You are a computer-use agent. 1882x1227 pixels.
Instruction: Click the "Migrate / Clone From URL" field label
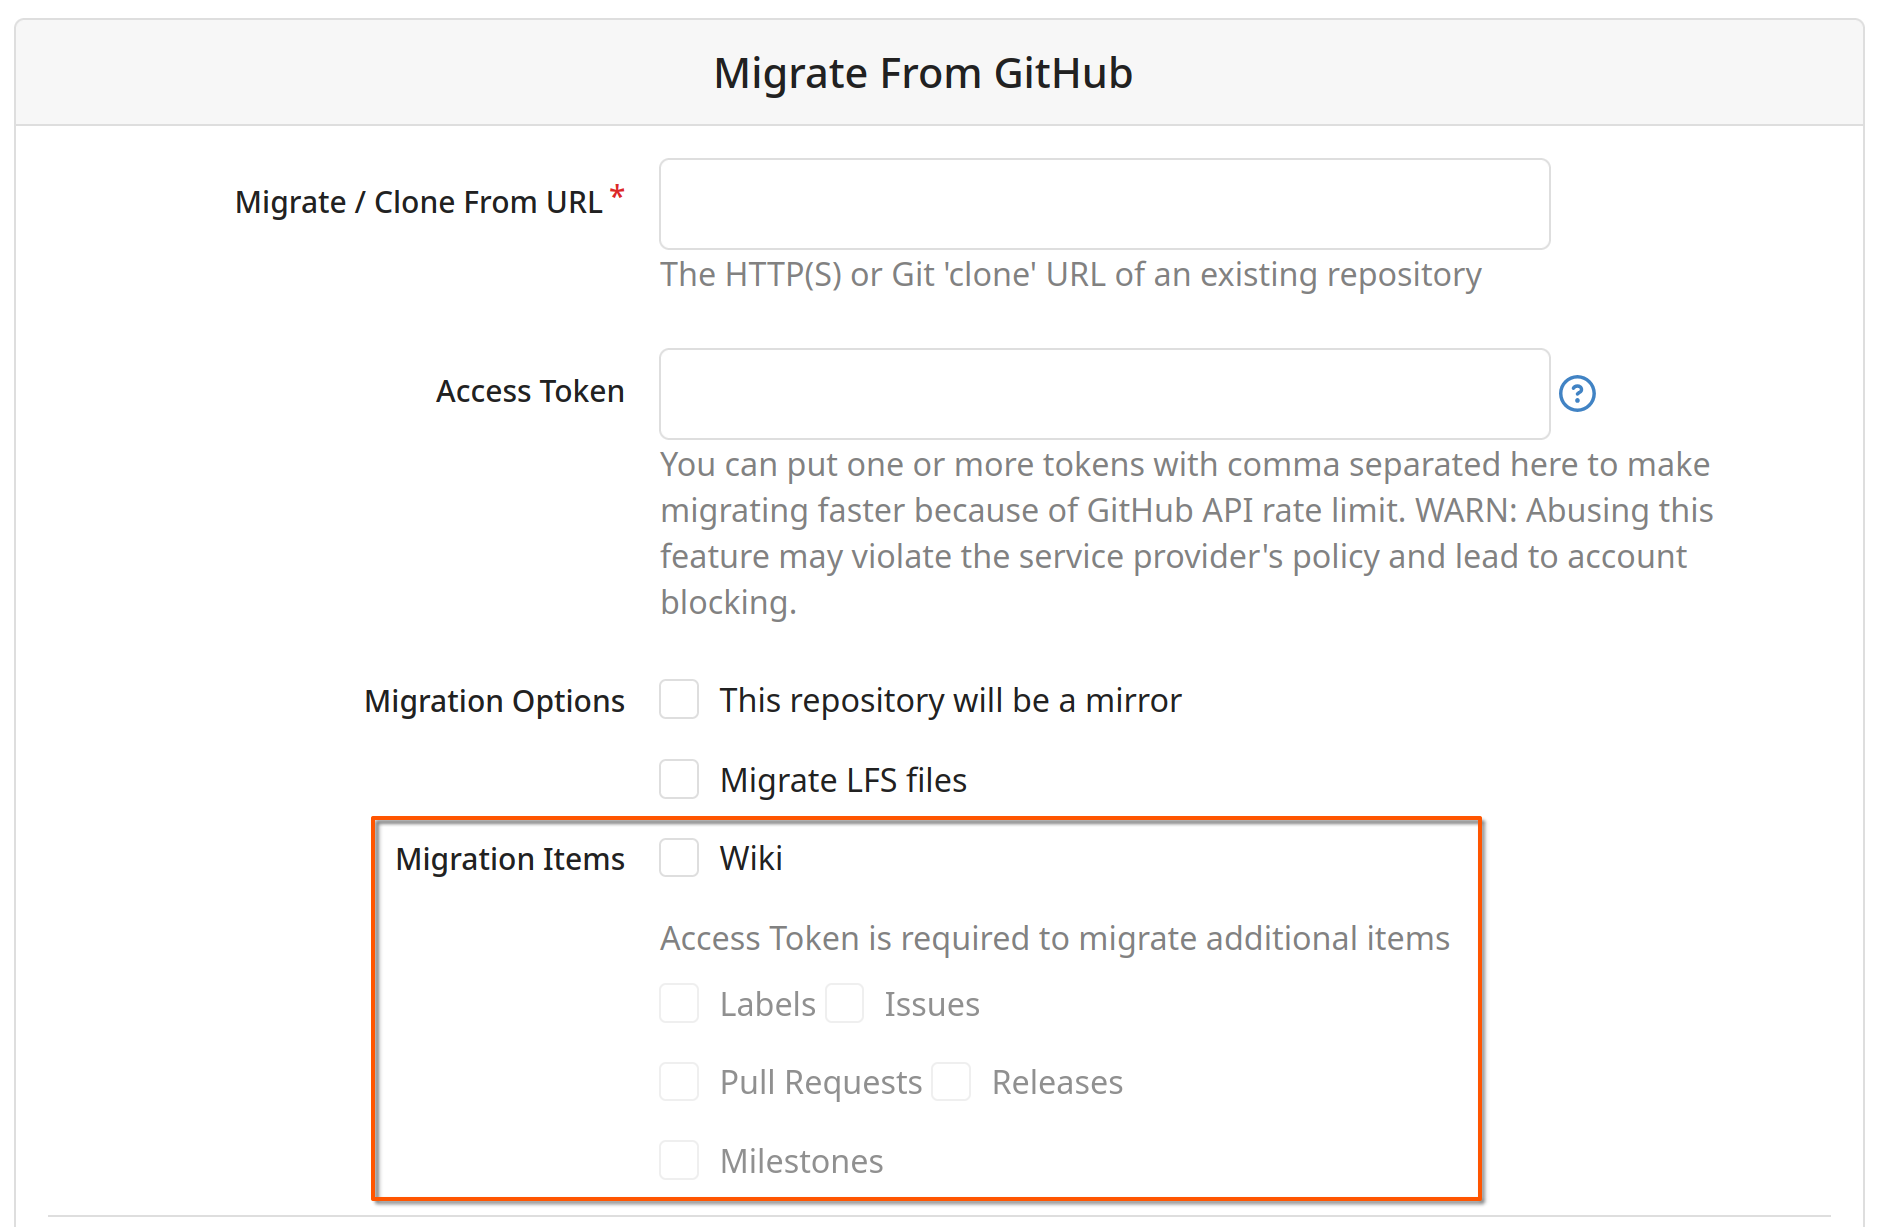pyautogui.click(x=418, y=203)
